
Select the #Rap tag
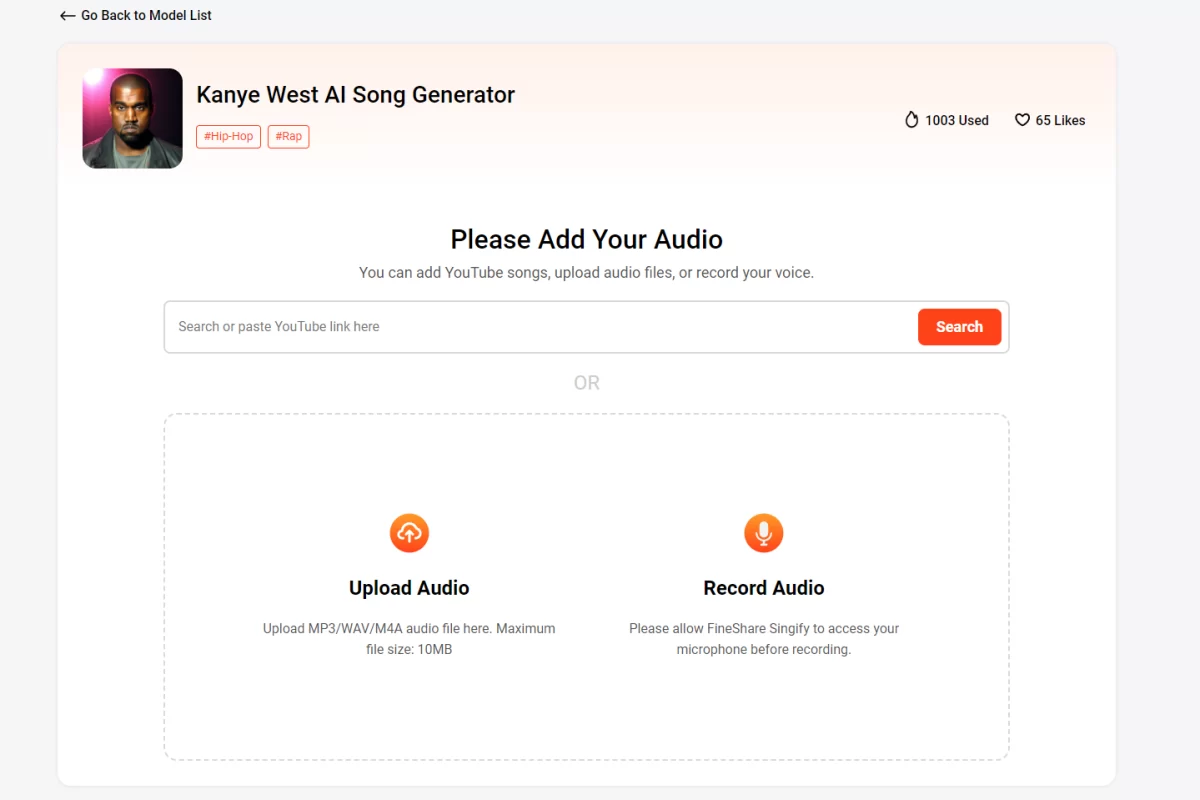coord(288,136)
